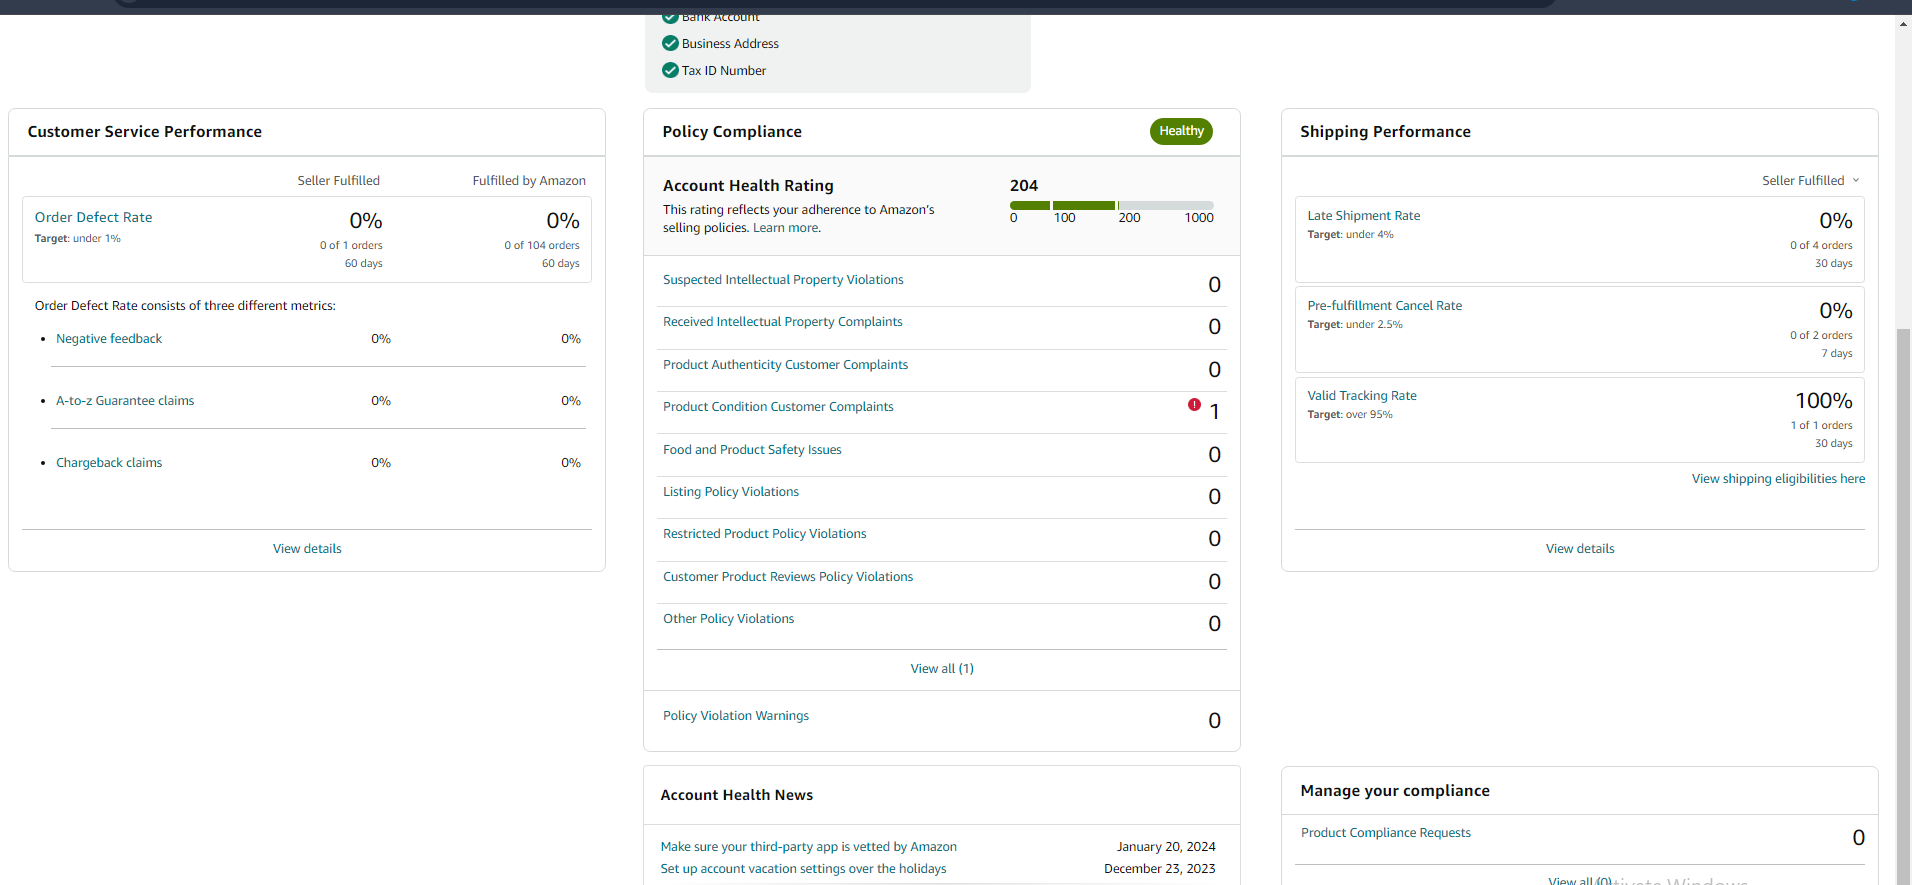The width and height of the screenshot is (1912, 885).
Task: Click View shipping eligibilities here
Action: 1778,479
